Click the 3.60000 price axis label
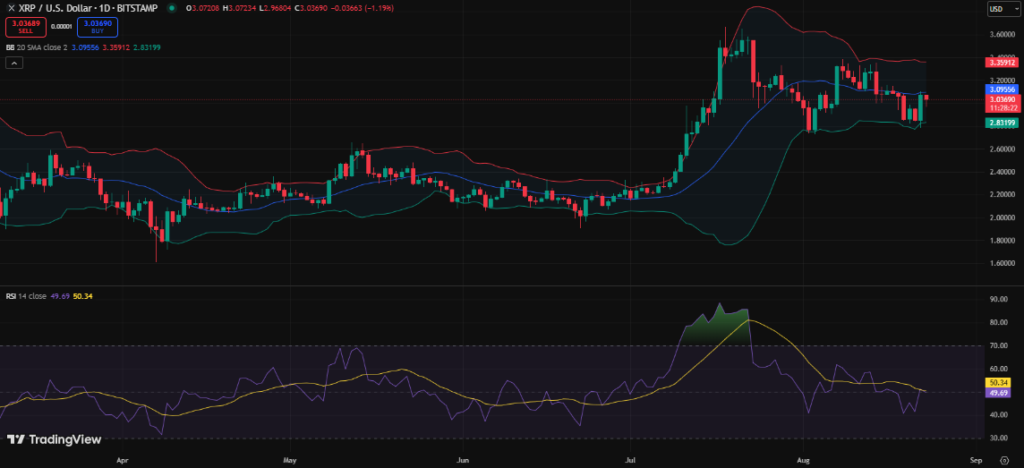1024x468 pixels. [x=1001, y=33]
